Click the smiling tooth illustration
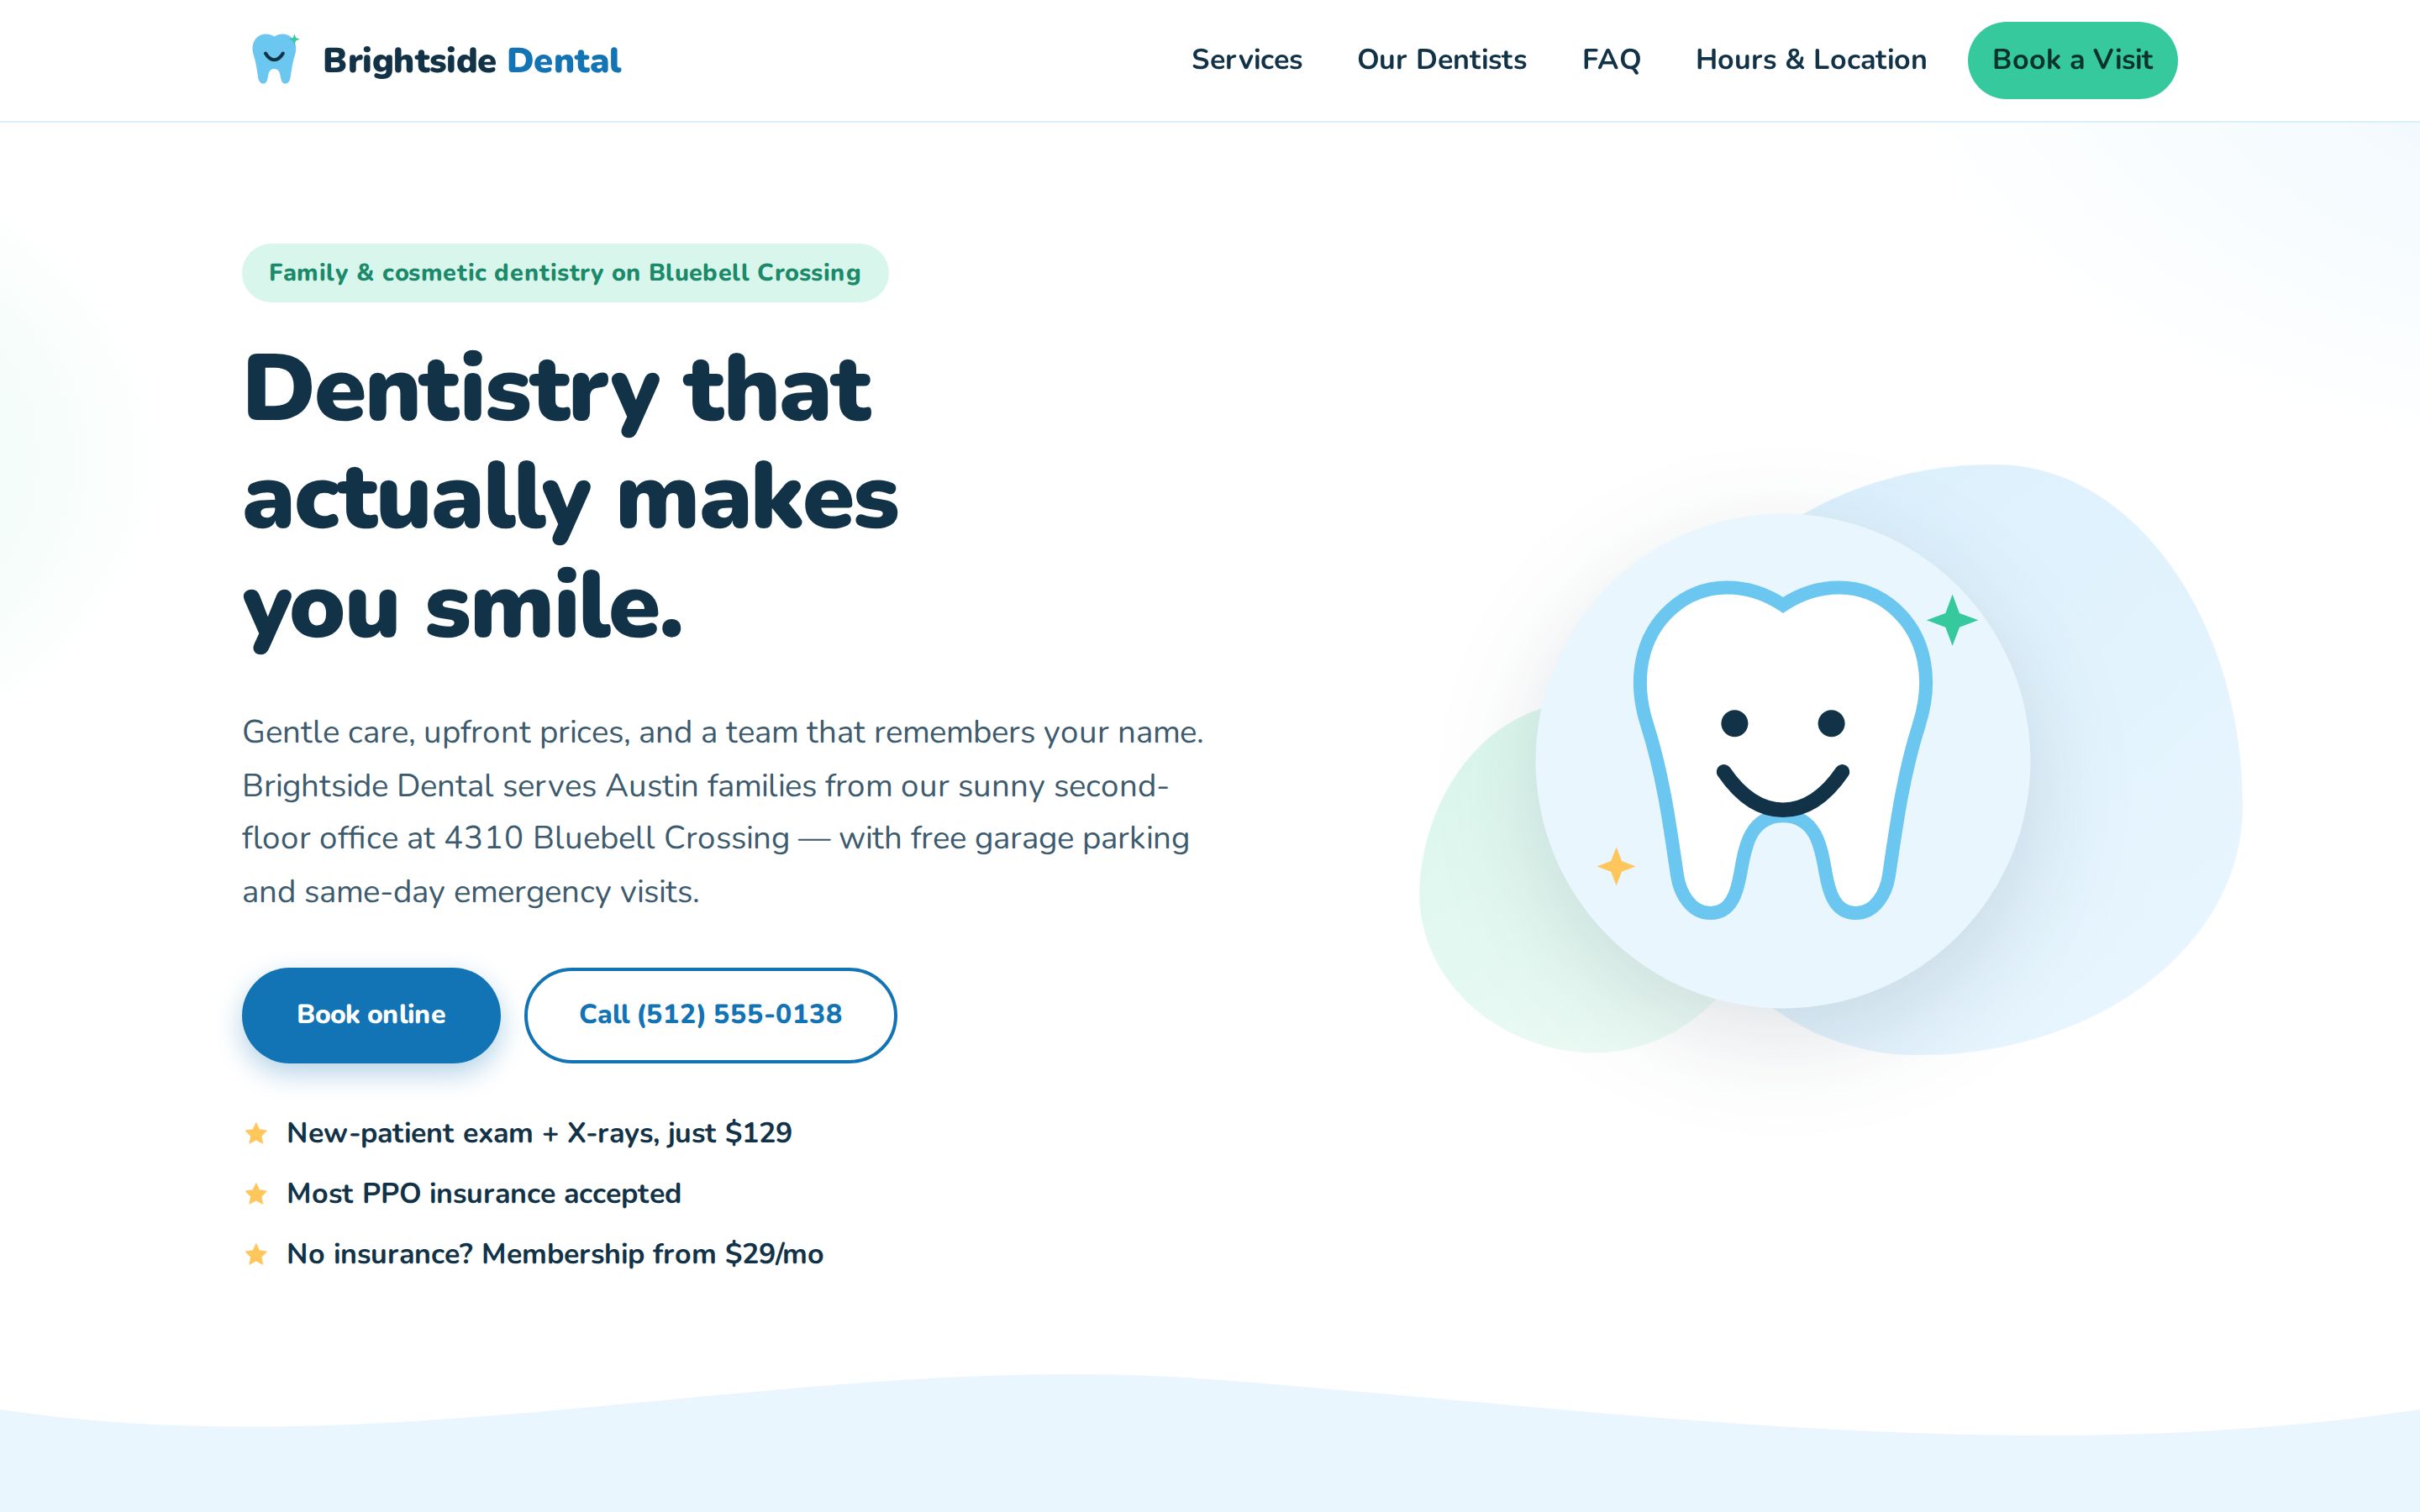Screen dimensions: 2420x1512 click(x=1782, y=750)
